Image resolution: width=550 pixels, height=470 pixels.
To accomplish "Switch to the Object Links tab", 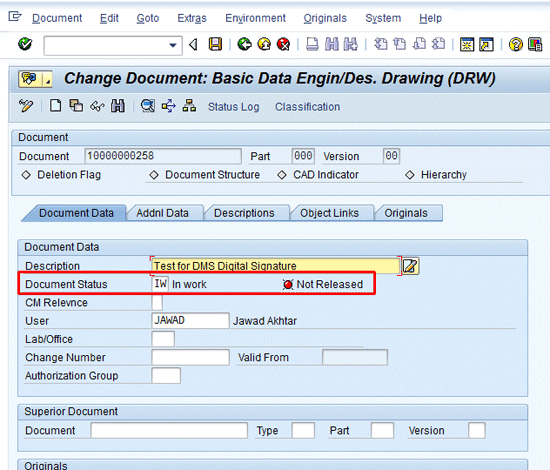I will (x=329, y=213).
